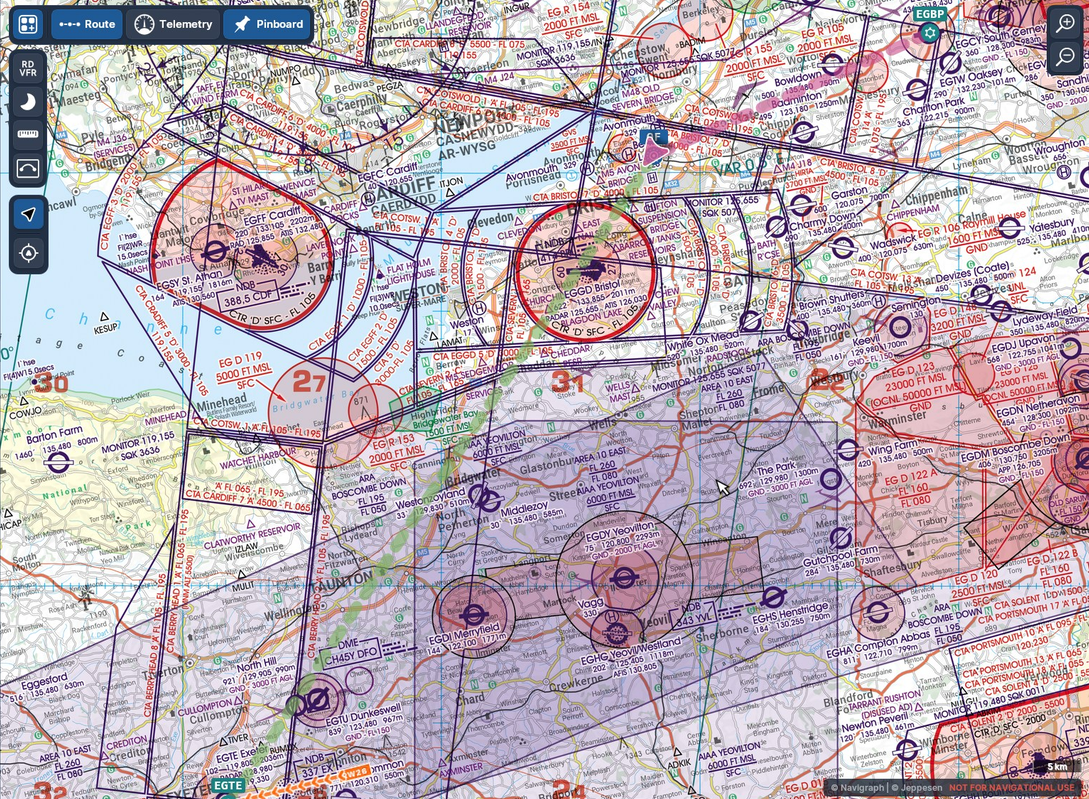Click the EGDY Yeovilton airfield symbol

tap(623, 577)
